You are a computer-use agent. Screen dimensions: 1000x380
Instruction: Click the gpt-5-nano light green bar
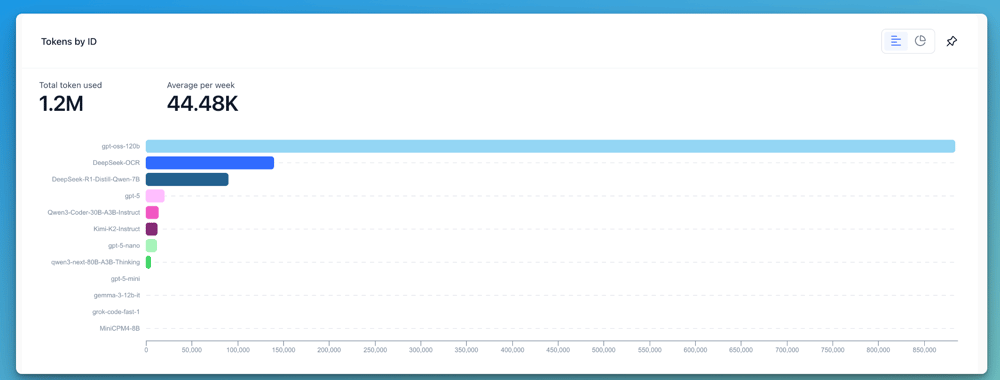pyautogui.click(x=151, y=245)
